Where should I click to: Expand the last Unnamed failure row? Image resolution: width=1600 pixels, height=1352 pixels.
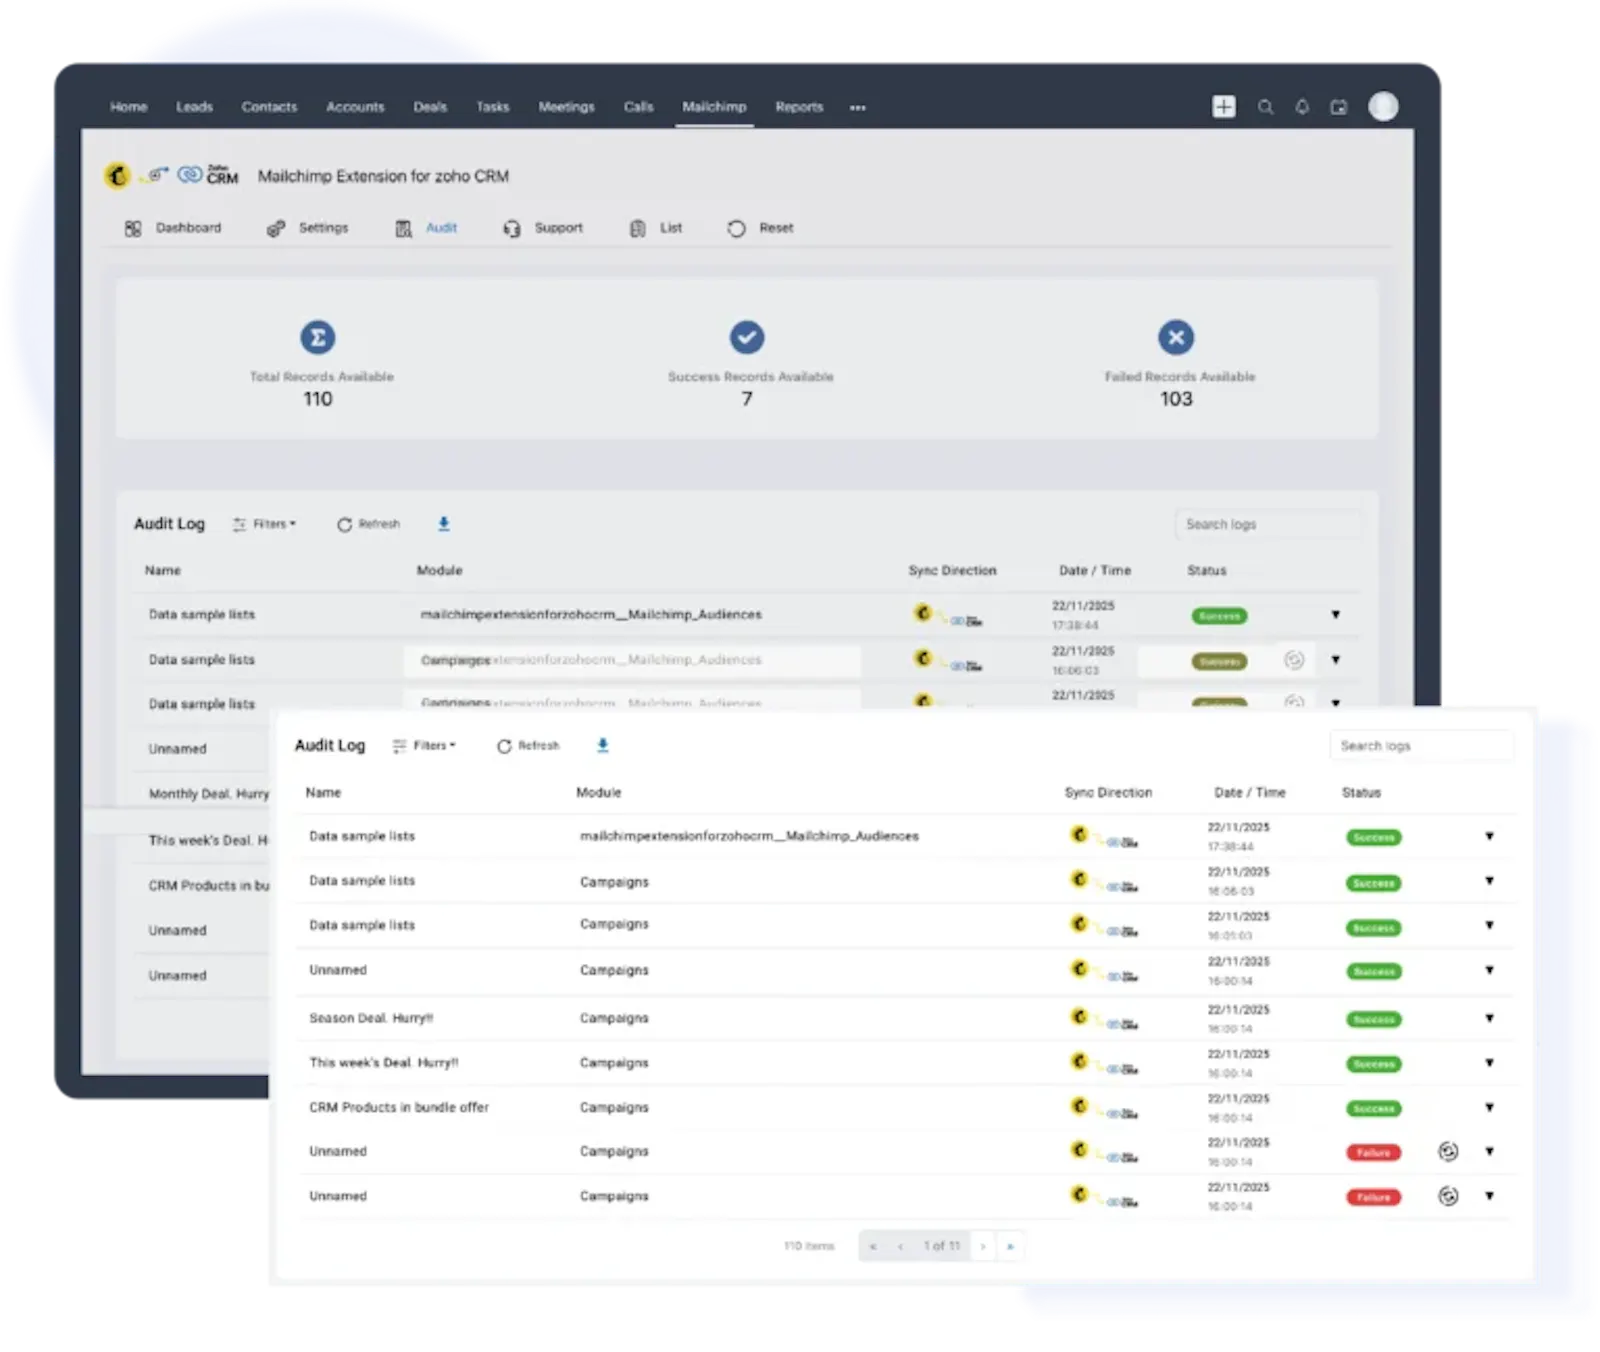[1489, 1196]
